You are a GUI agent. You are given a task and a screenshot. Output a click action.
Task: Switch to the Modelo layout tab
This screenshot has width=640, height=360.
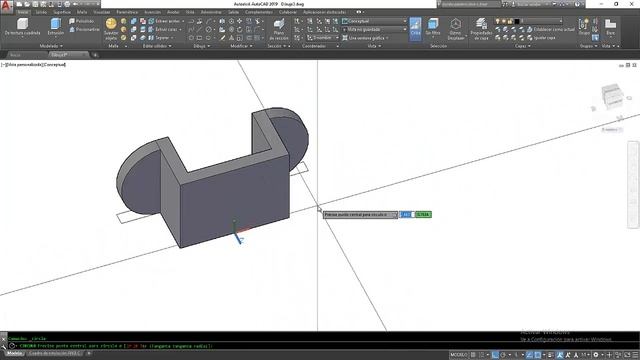coord(15,353)
